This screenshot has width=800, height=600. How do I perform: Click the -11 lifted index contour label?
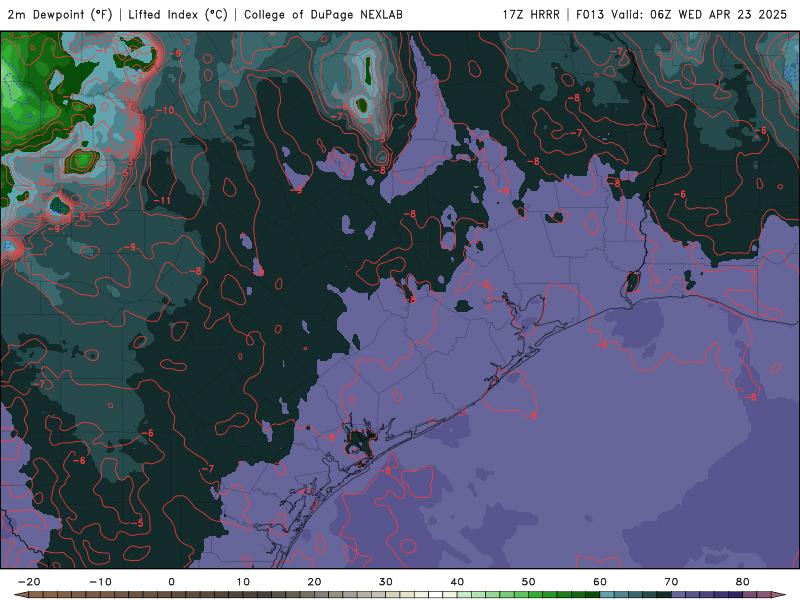[x=162, y=201]
